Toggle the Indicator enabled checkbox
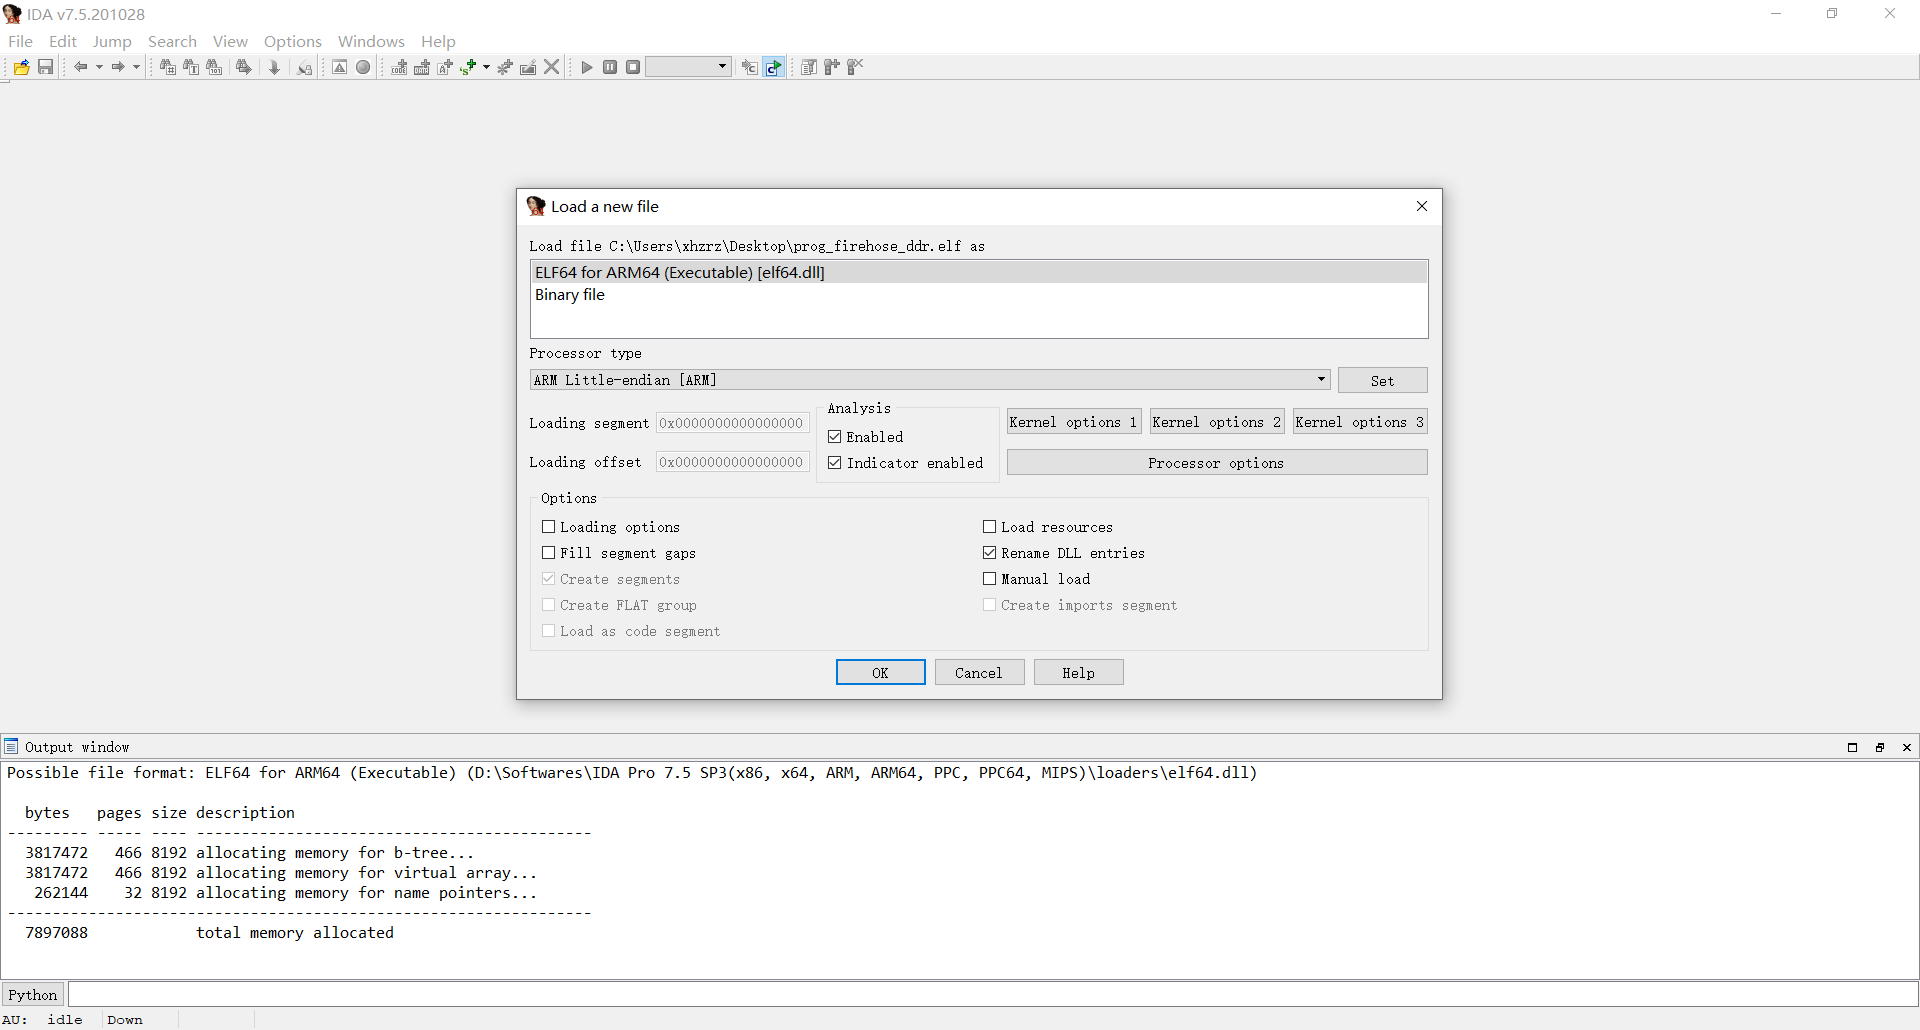This screenshot has height=1030, width=1920. tap(835, 463)
